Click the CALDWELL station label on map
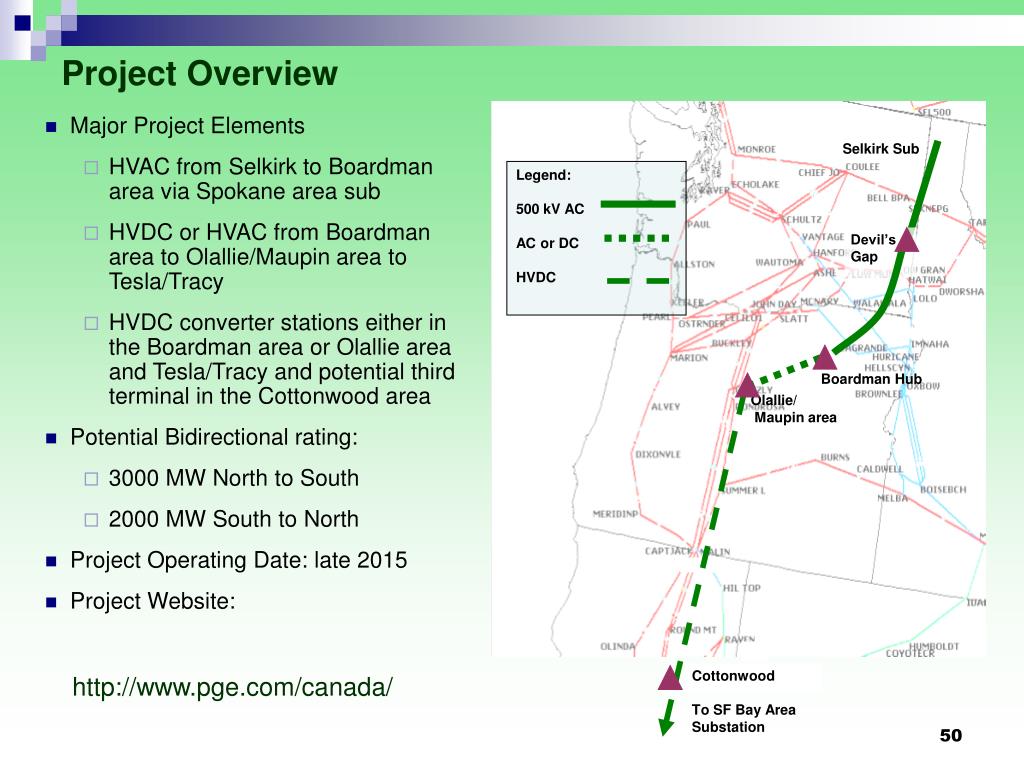1024x768 pixels. click(x=880, y=469)
